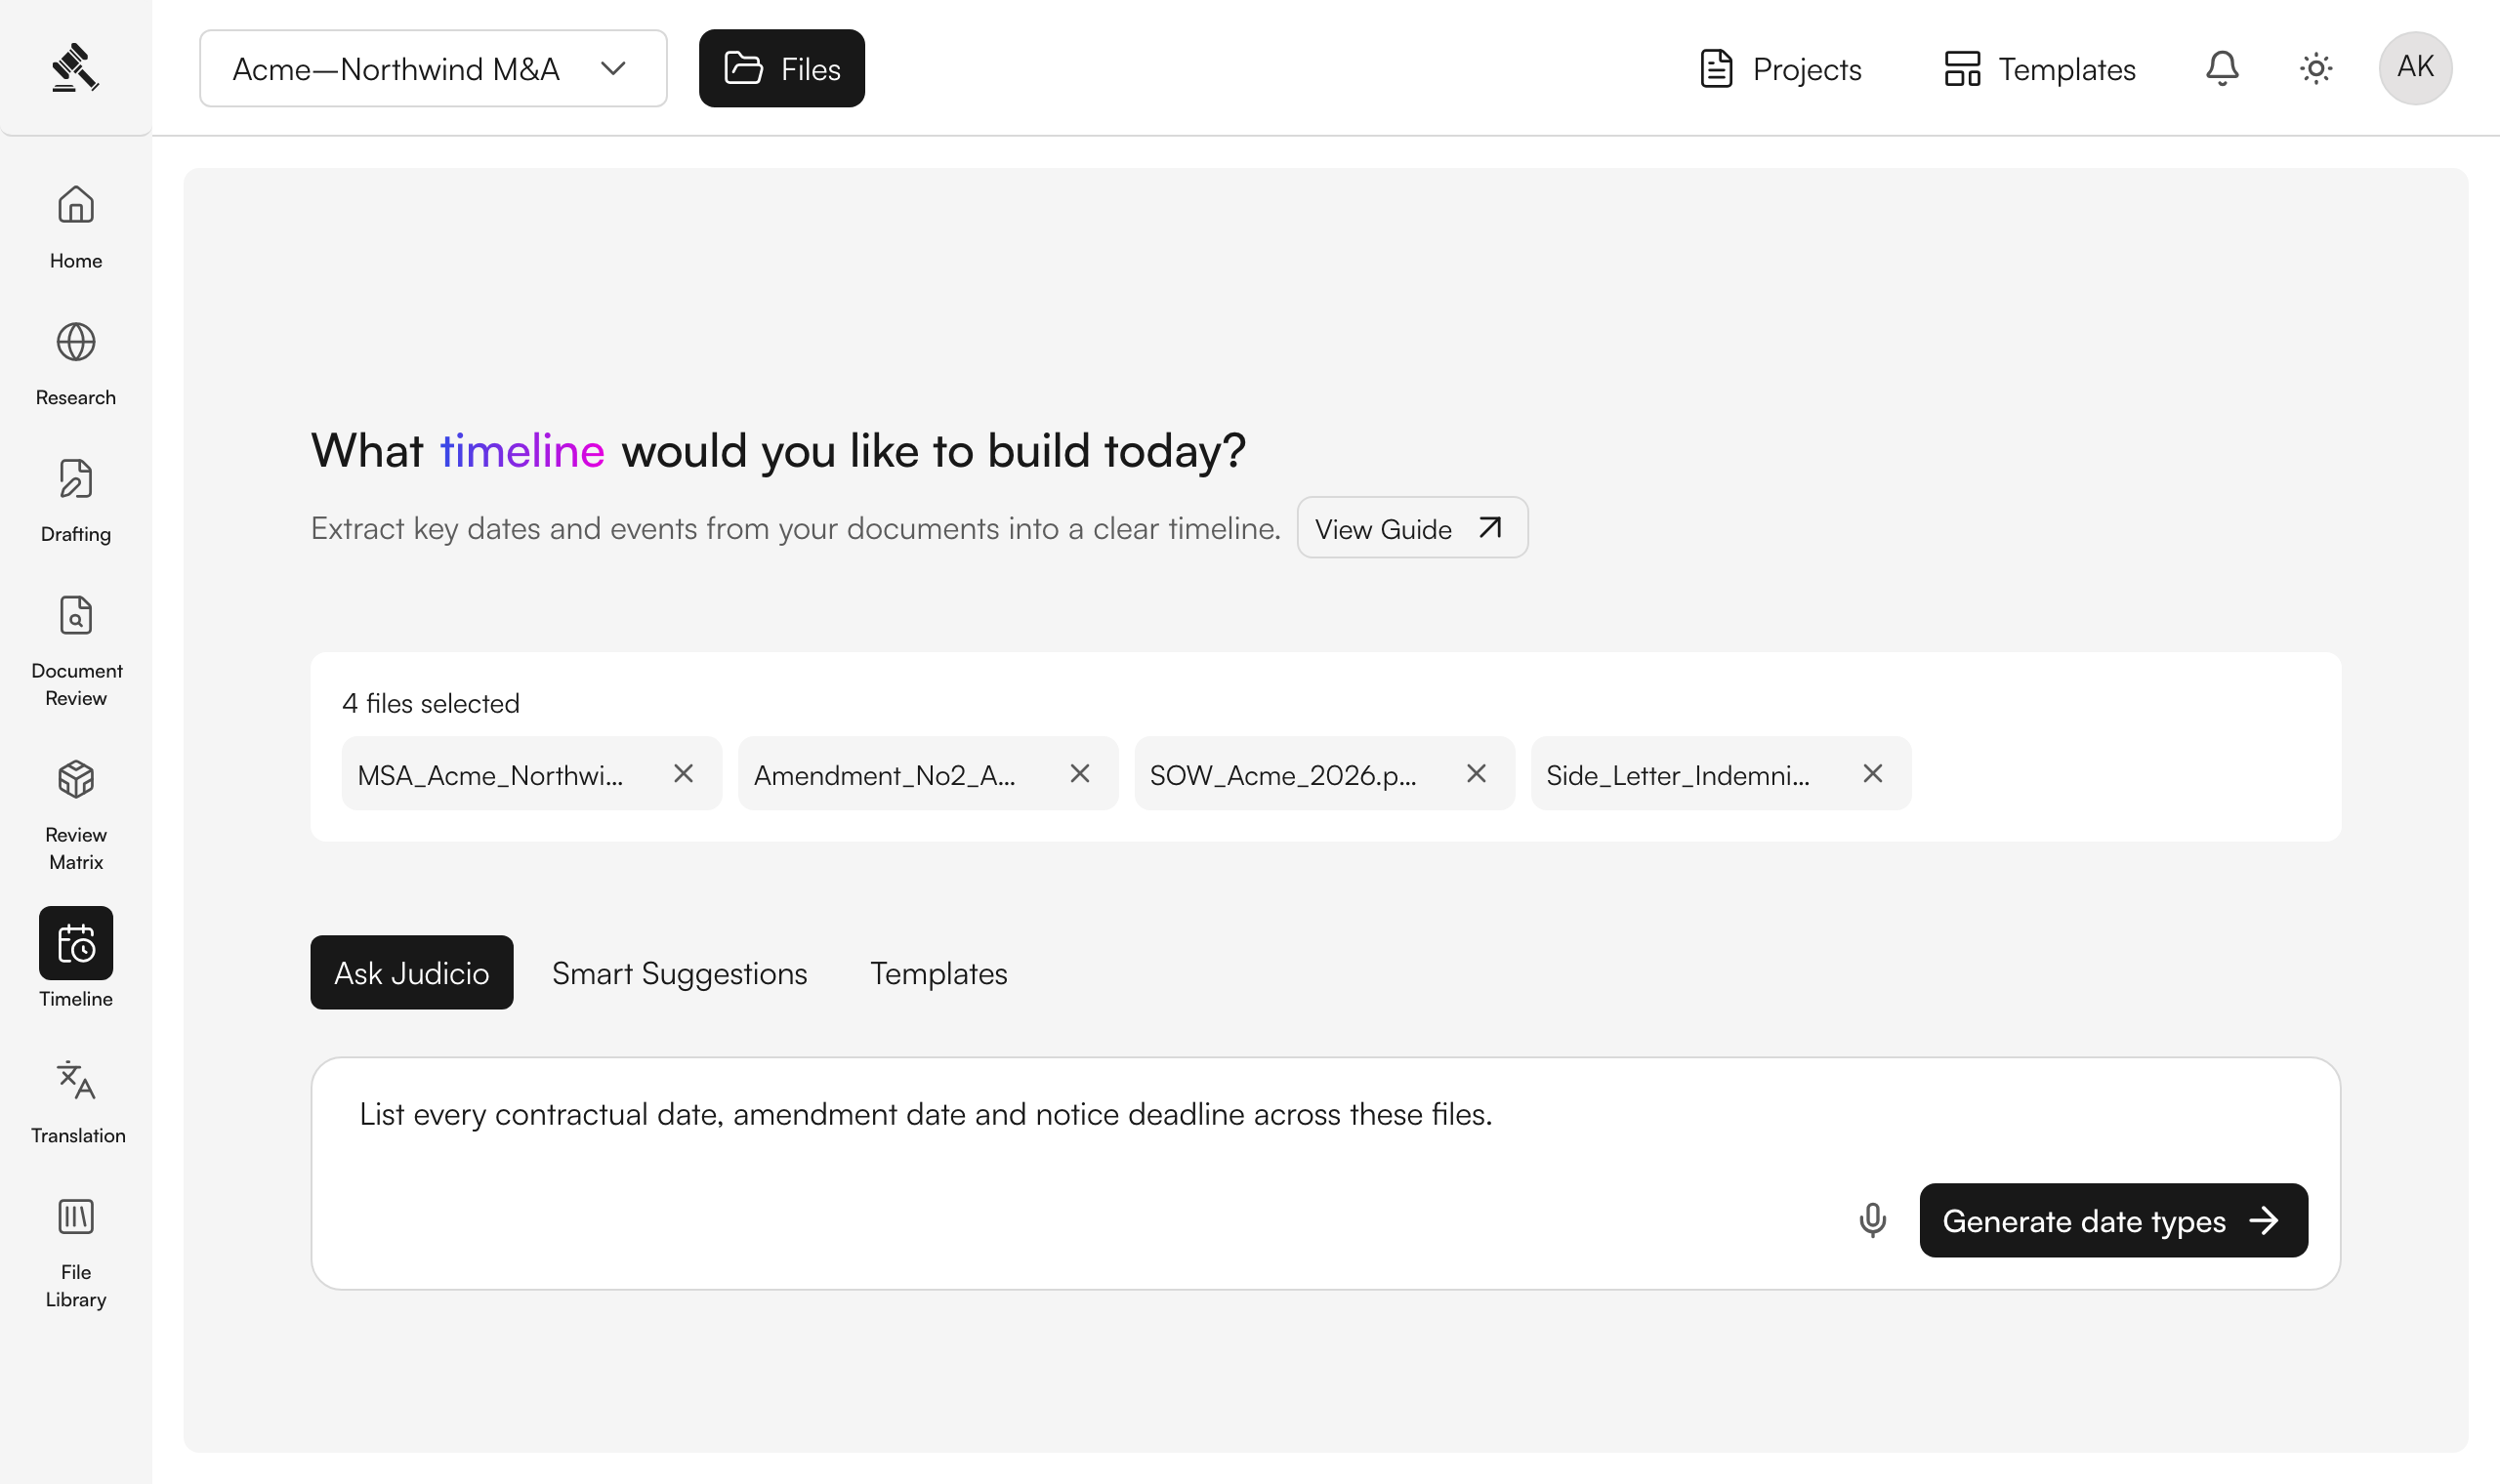Click the View Guide link
Viewport: 2500px width, 1484px height.
[1412, 528]
